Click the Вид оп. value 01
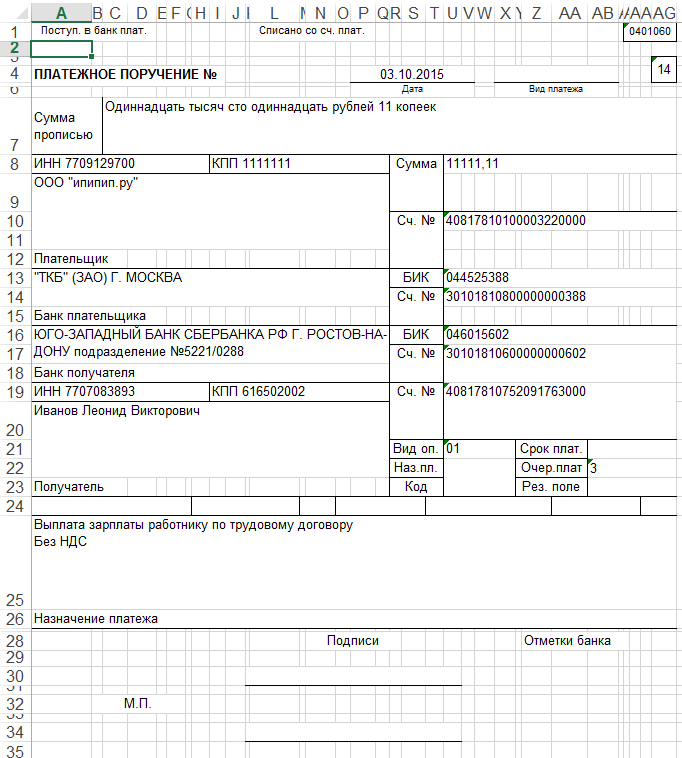The height and width of the screenshot is (758, 682). [453, 449]
